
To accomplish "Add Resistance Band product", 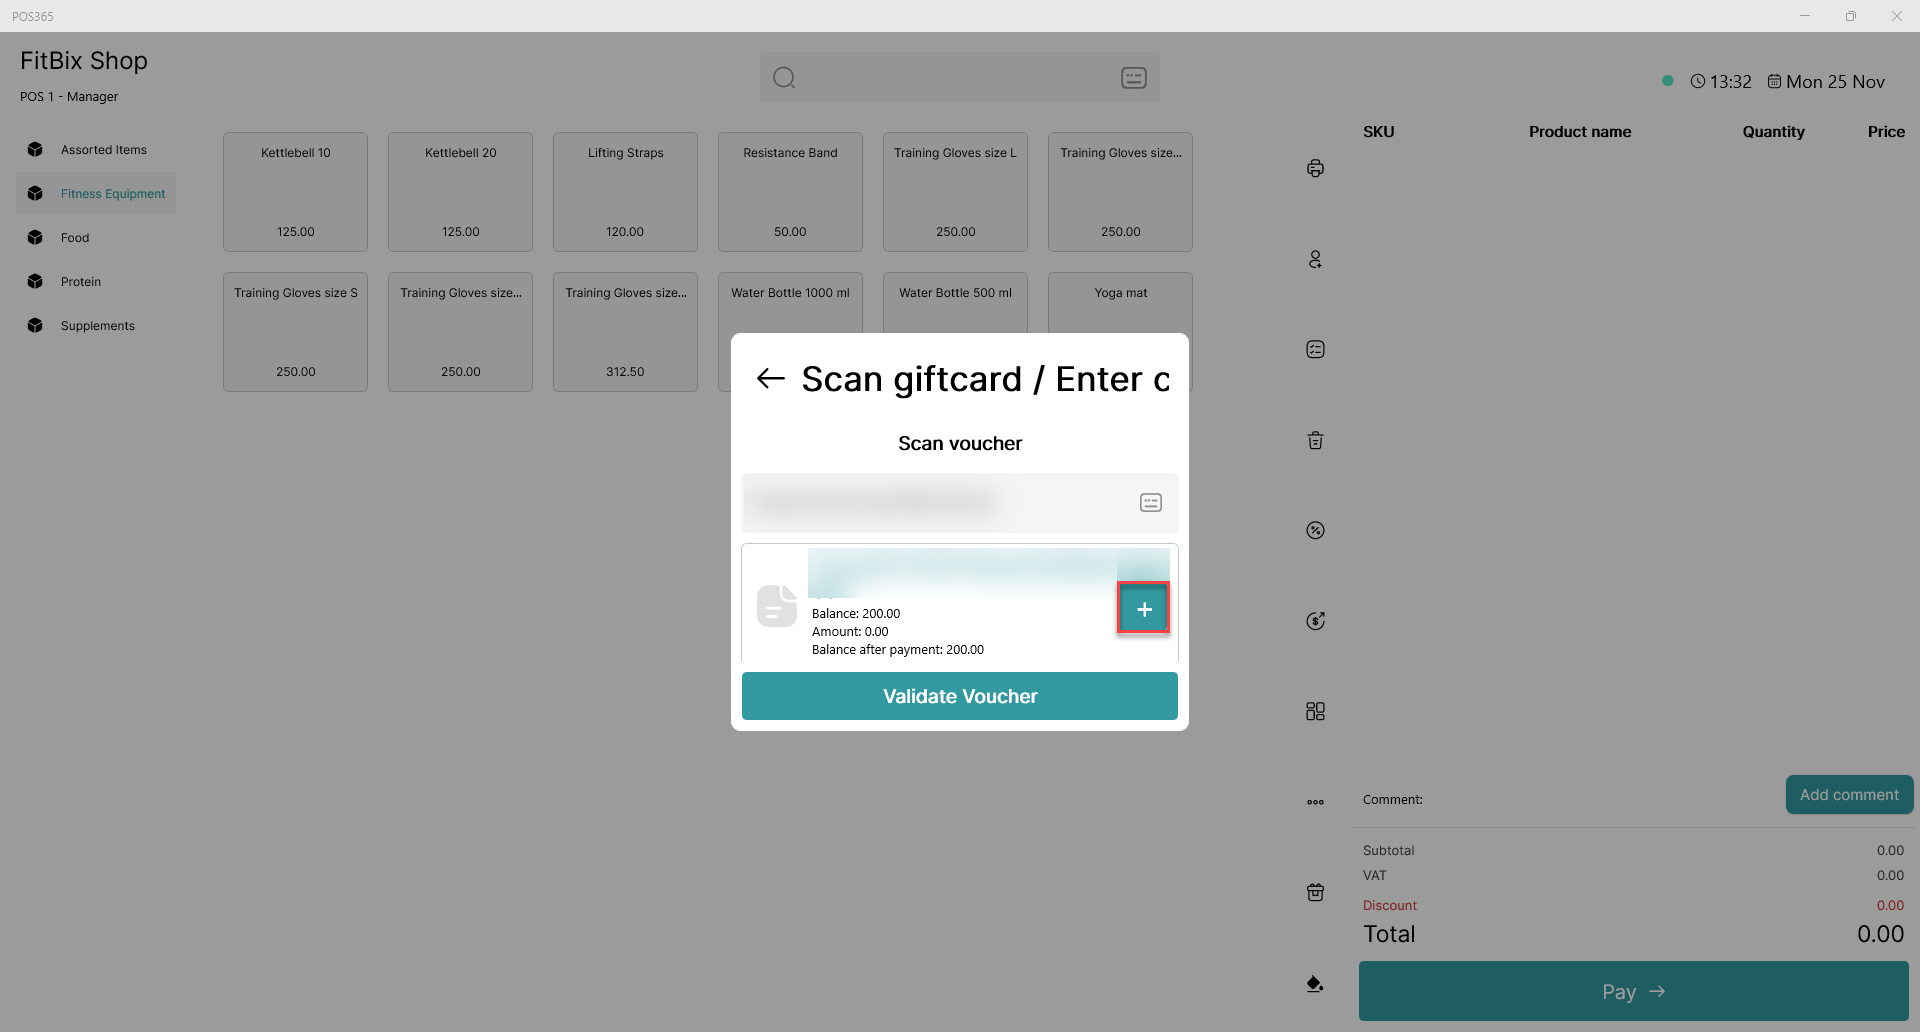I will tap(790, 192).
